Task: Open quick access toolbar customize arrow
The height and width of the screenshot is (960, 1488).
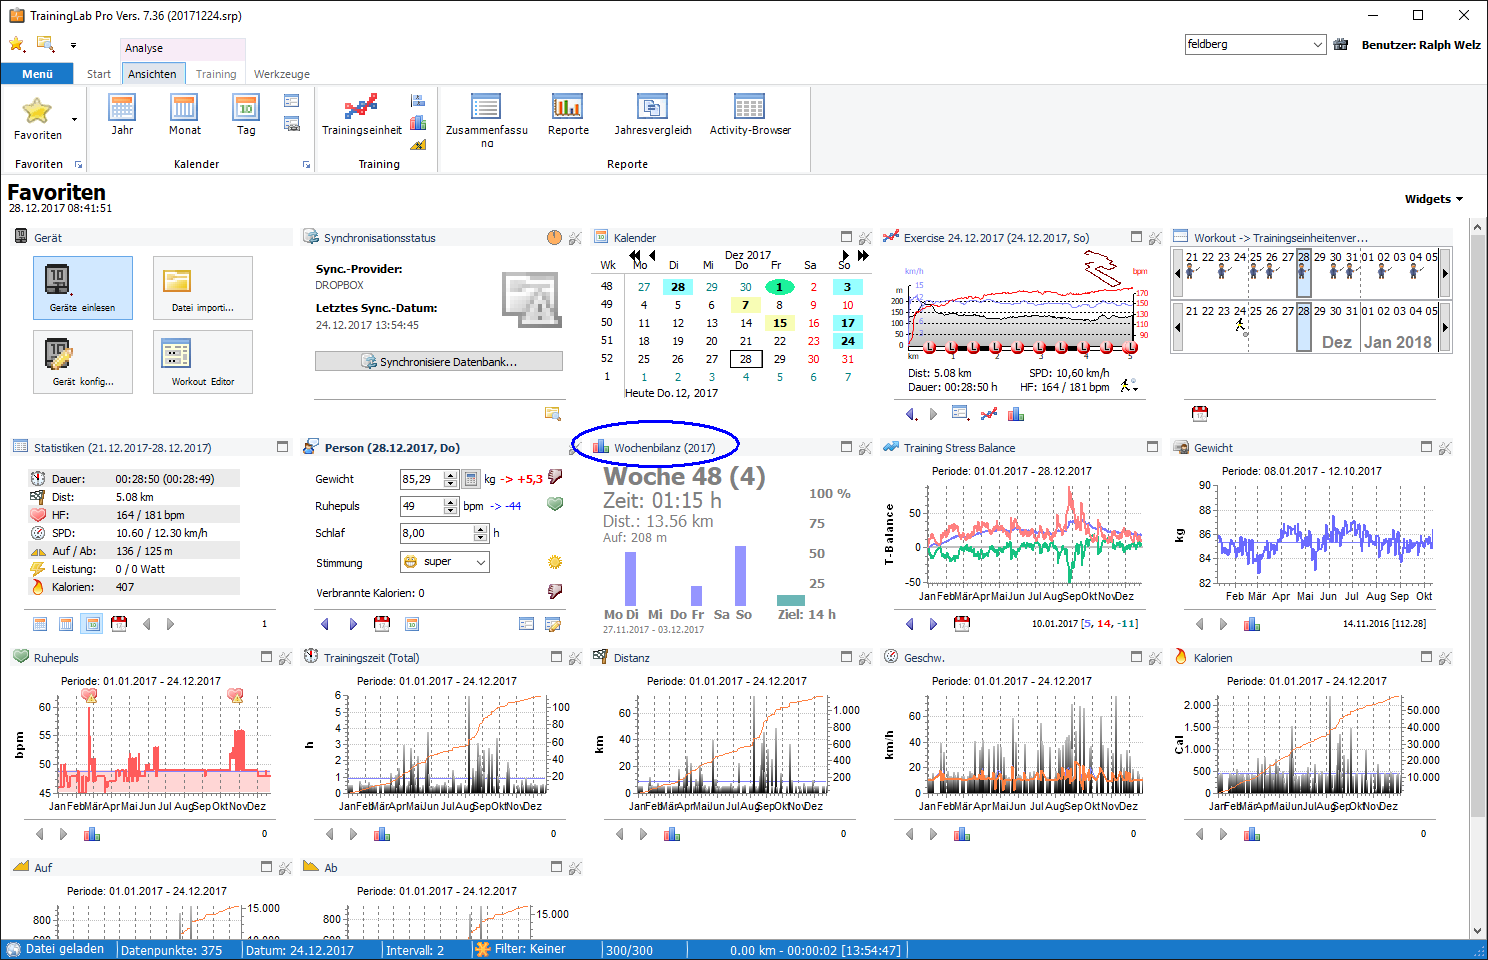Action: click(x=73, y=45)
